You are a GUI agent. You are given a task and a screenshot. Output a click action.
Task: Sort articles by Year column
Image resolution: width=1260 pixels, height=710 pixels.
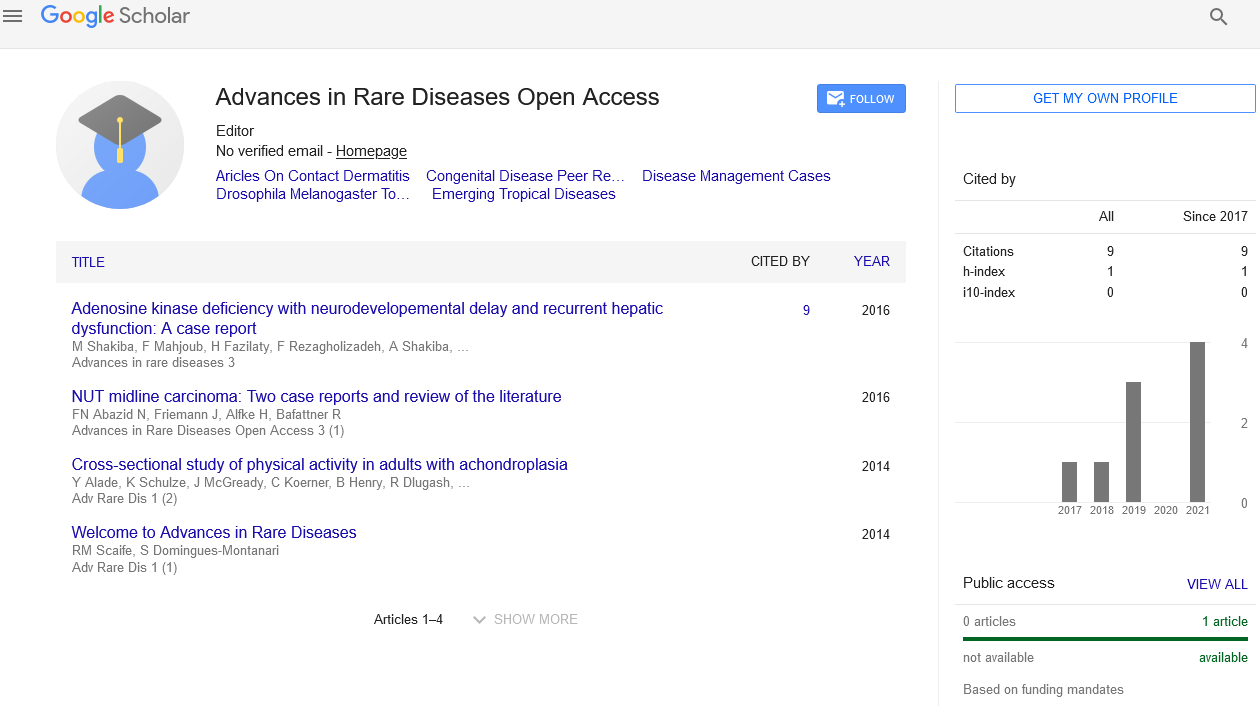point(871,261)
